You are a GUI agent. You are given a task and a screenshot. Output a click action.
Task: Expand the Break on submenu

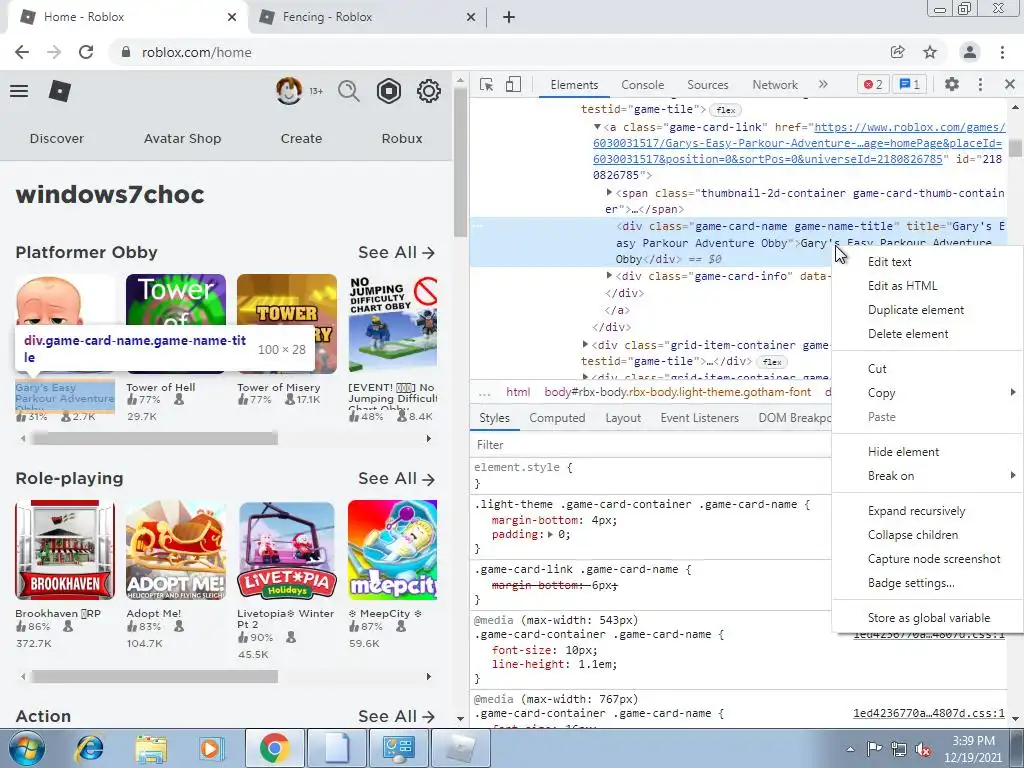(x=927, y=476)
